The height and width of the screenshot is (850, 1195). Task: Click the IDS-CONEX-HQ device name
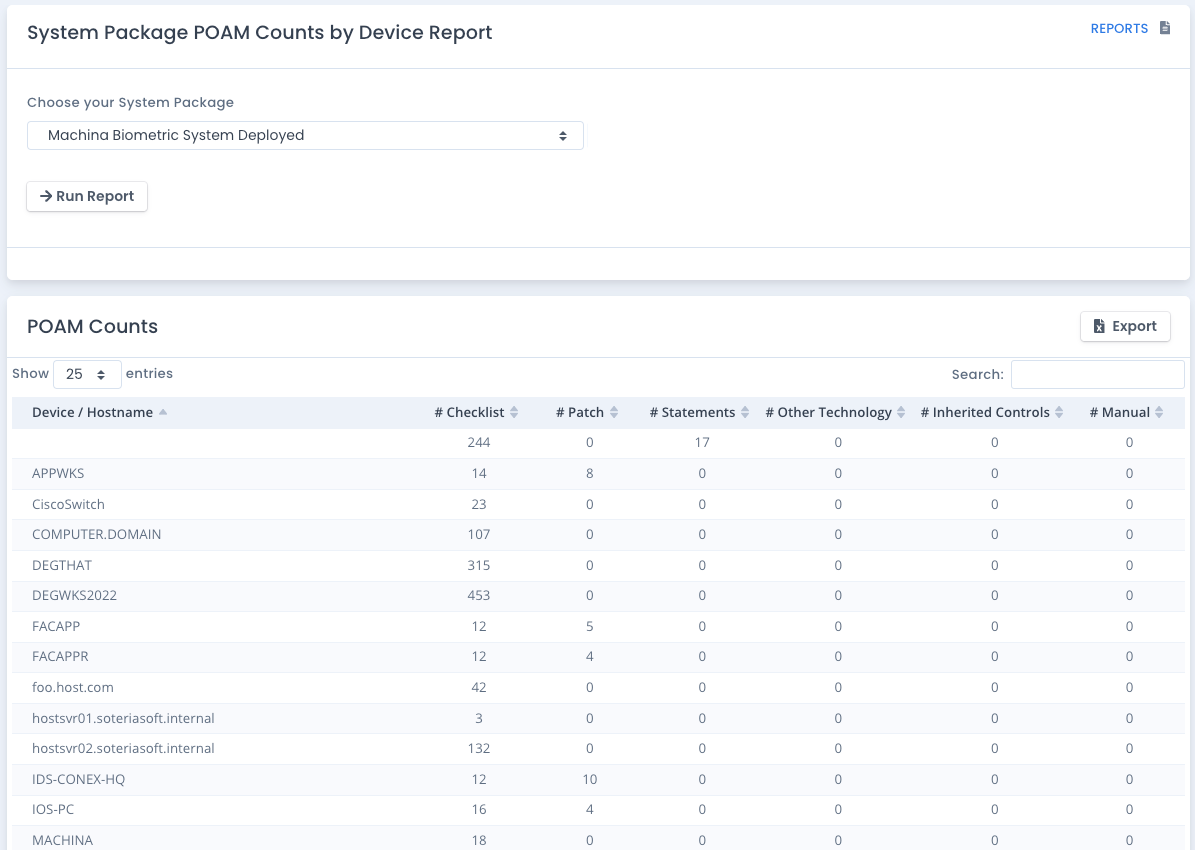pyautogui.click(x=78, y=779)
